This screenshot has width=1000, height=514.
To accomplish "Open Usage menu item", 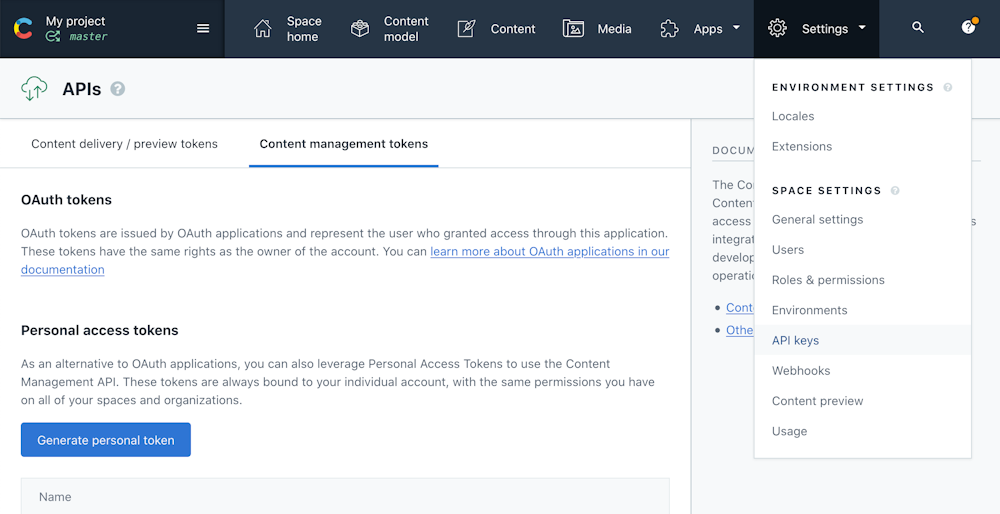I will pos(862,431).
